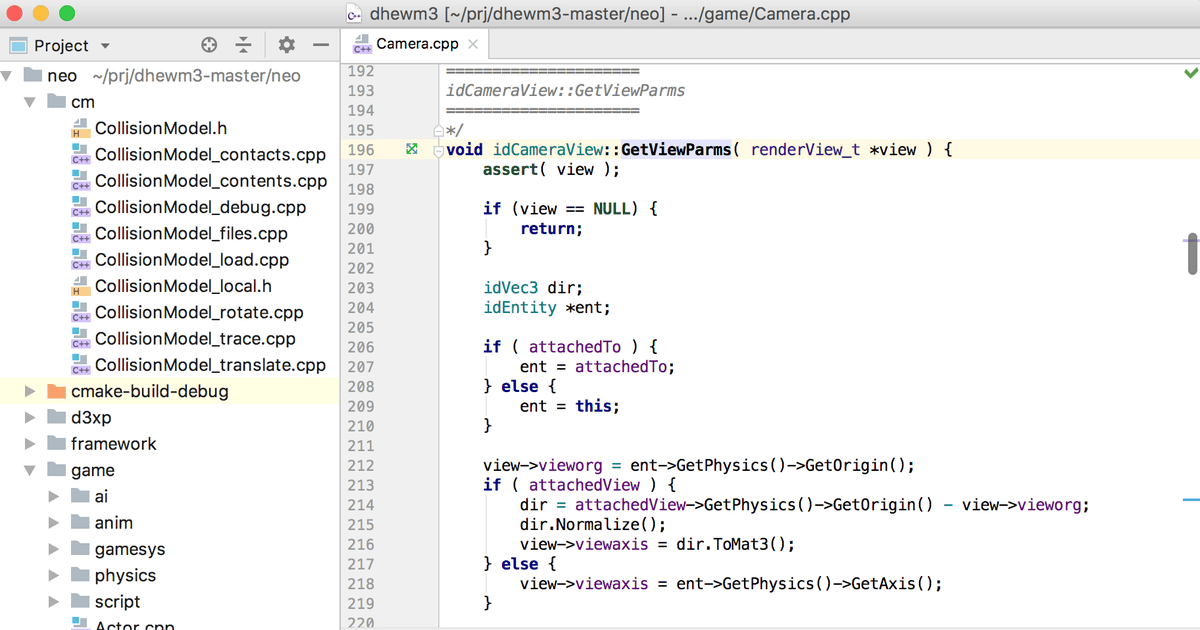Collapse the cm folder
1200x630 pixels.
click(x=30, y=102)
